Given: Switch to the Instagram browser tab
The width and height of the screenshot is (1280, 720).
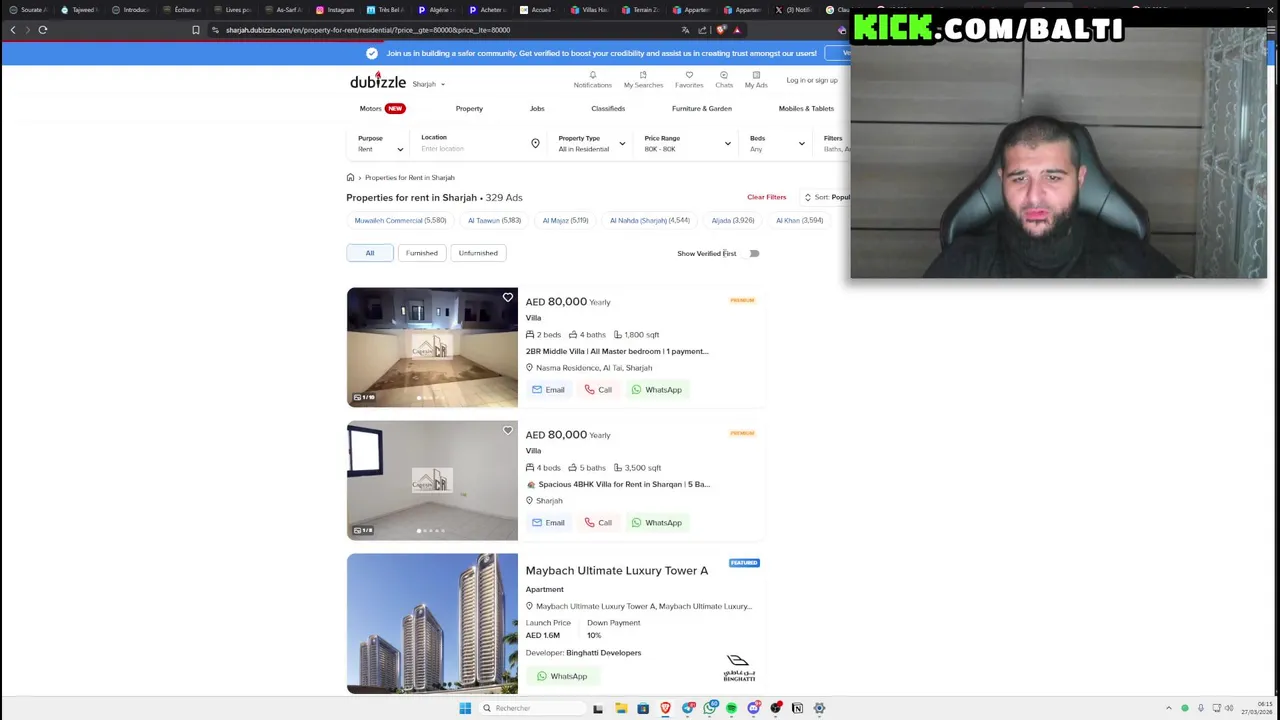Looking at the screenshot, I should 335,10.
